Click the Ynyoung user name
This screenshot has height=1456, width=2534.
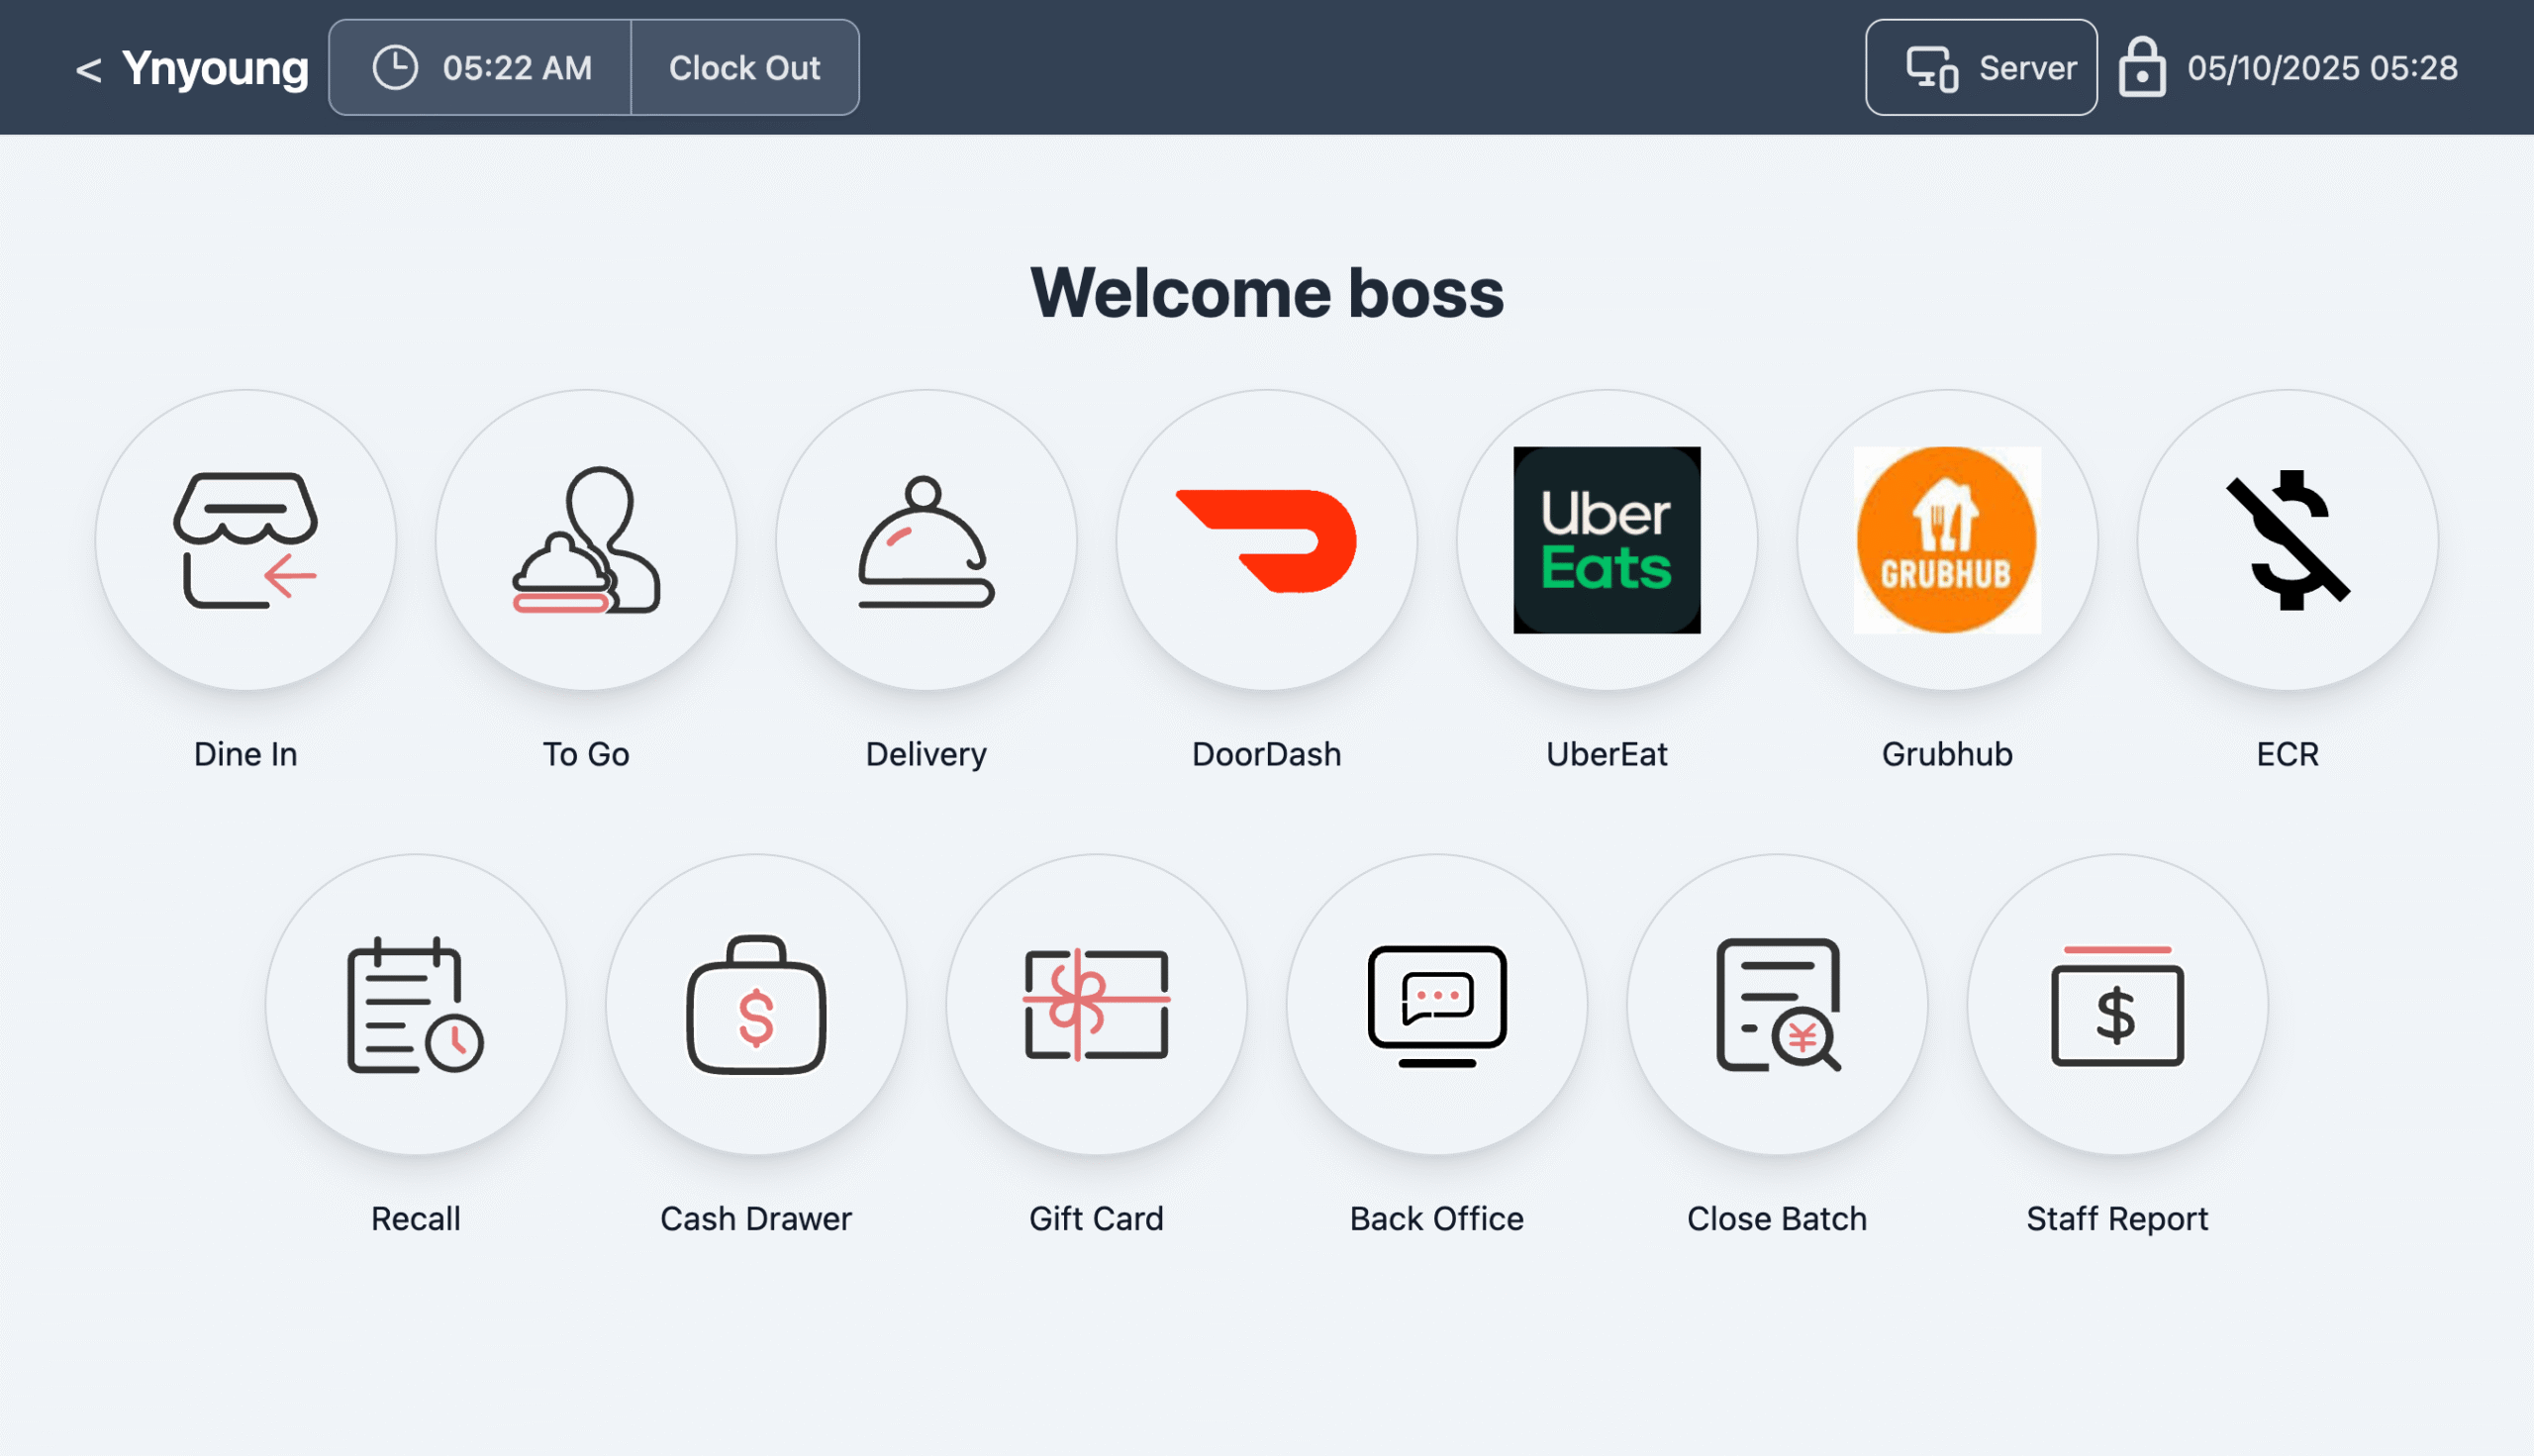215,69
